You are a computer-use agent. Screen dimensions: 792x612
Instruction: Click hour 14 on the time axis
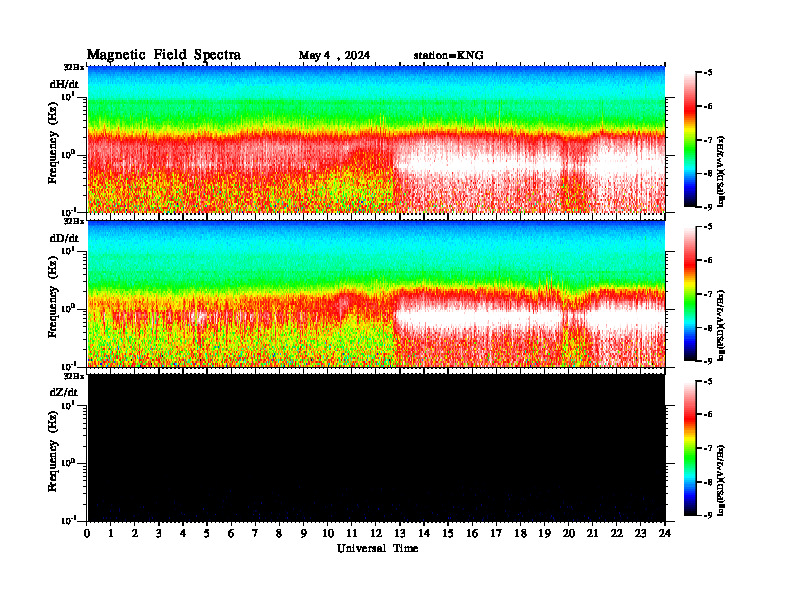click(x=424, y=534)
